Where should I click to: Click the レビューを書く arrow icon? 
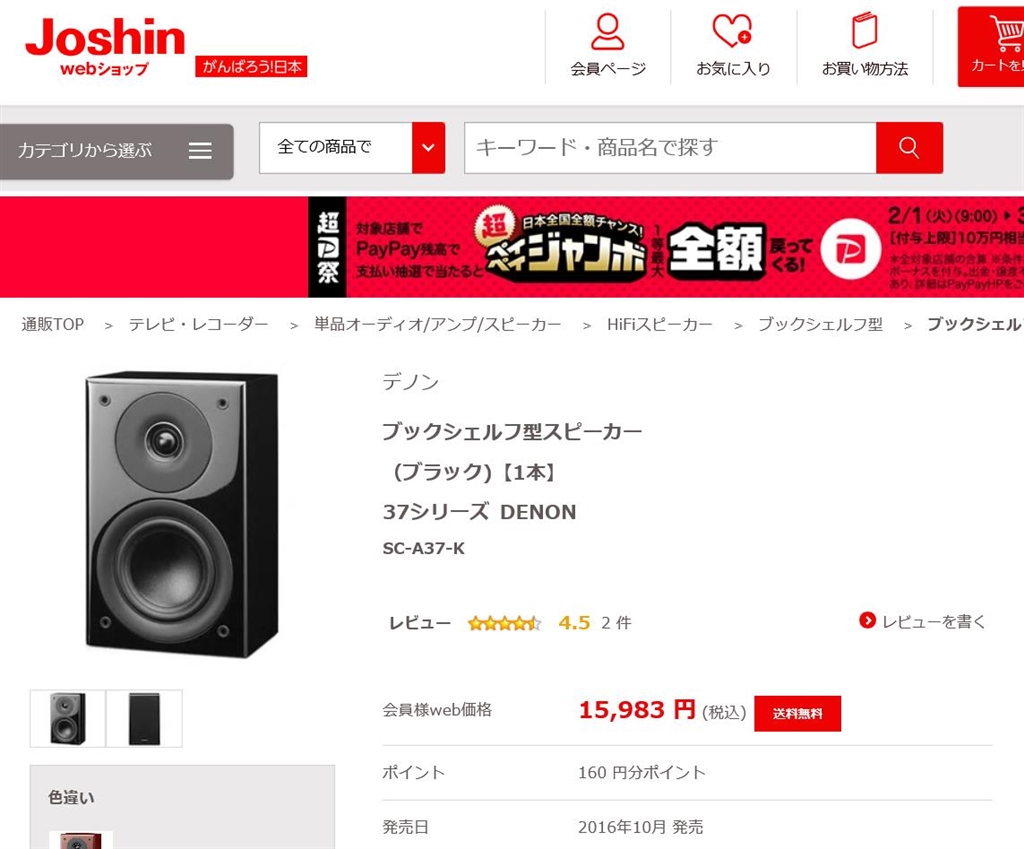[867, 620]
